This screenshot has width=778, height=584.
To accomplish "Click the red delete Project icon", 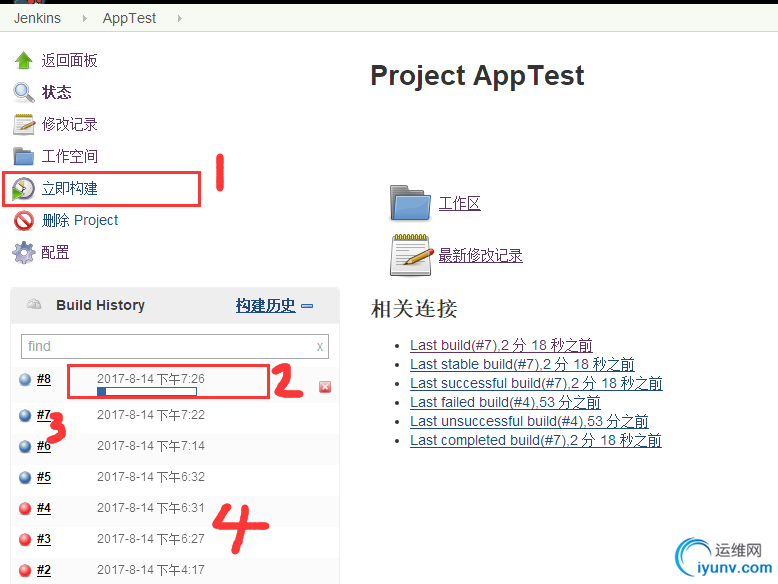I will pos(23,220).
